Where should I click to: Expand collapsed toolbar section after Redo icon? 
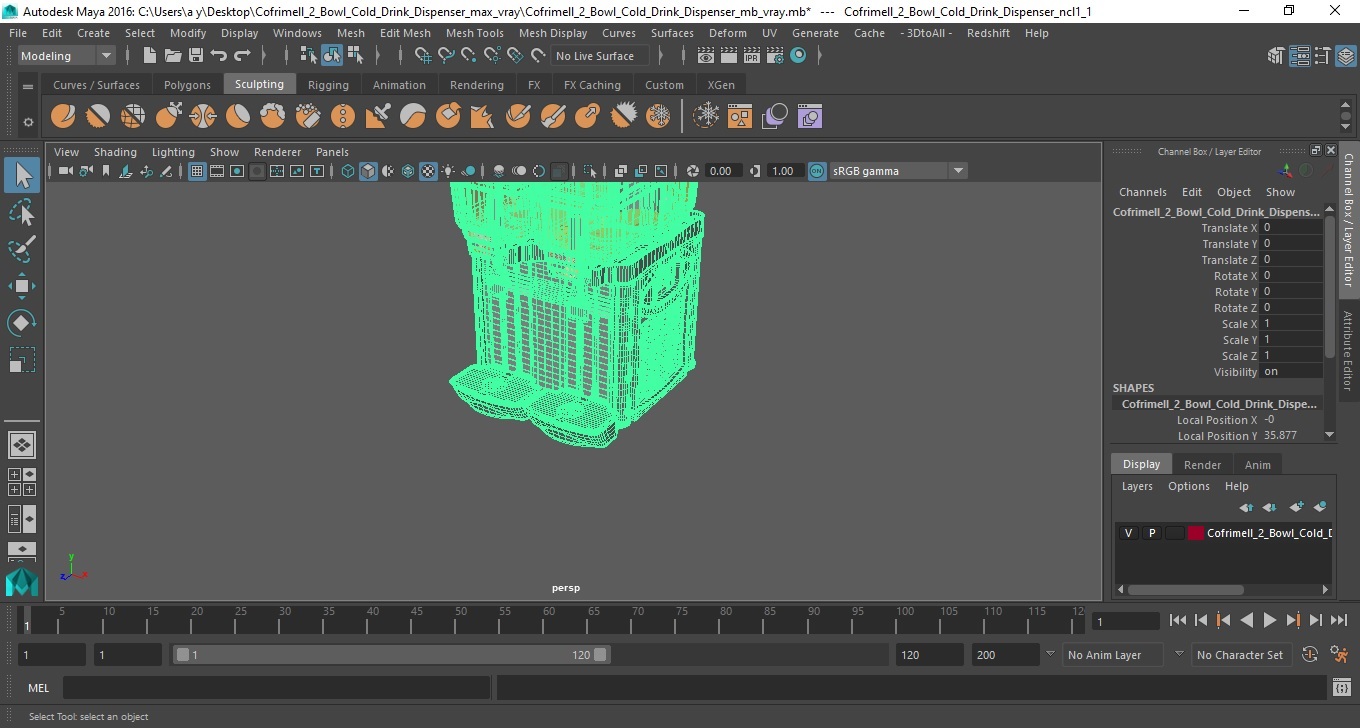click(264, 56)
